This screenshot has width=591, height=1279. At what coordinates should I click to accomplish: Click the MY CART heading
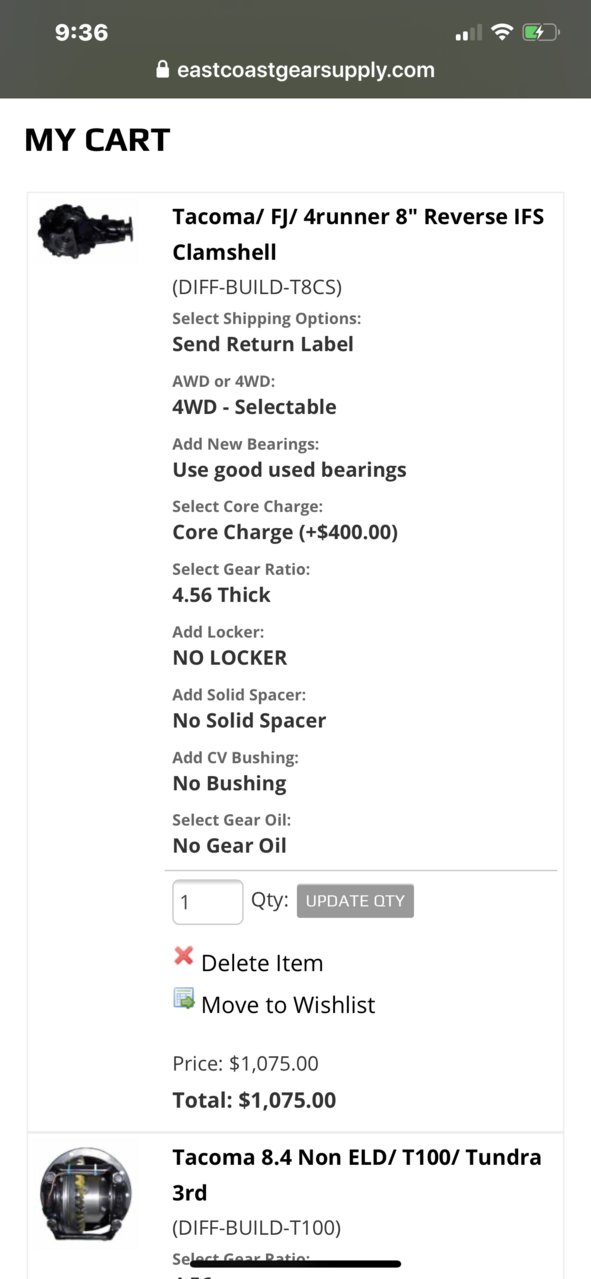pyautogui.click(x=97, y=139)
